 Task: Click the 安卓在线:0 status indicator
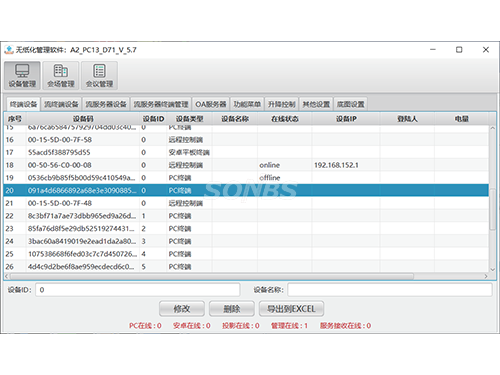tap(192, 326)
